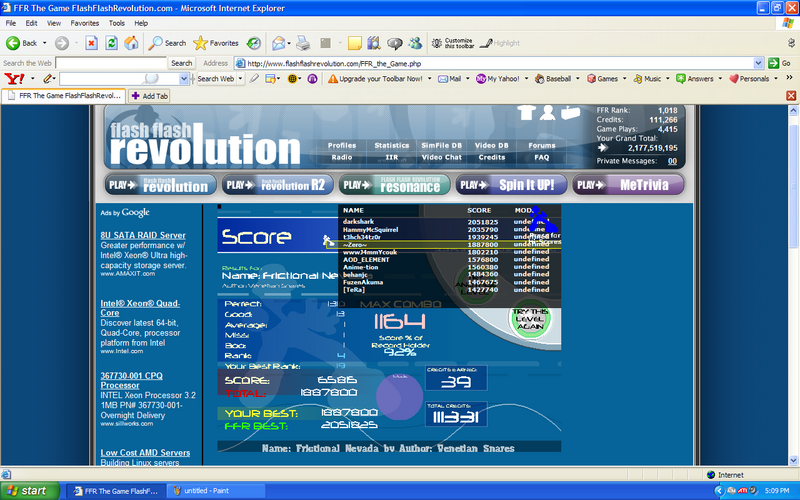Click the IE Home toolbar icon
Image resolution: width=800 pixels, height=500 pixels.
(x=131, y=43)
